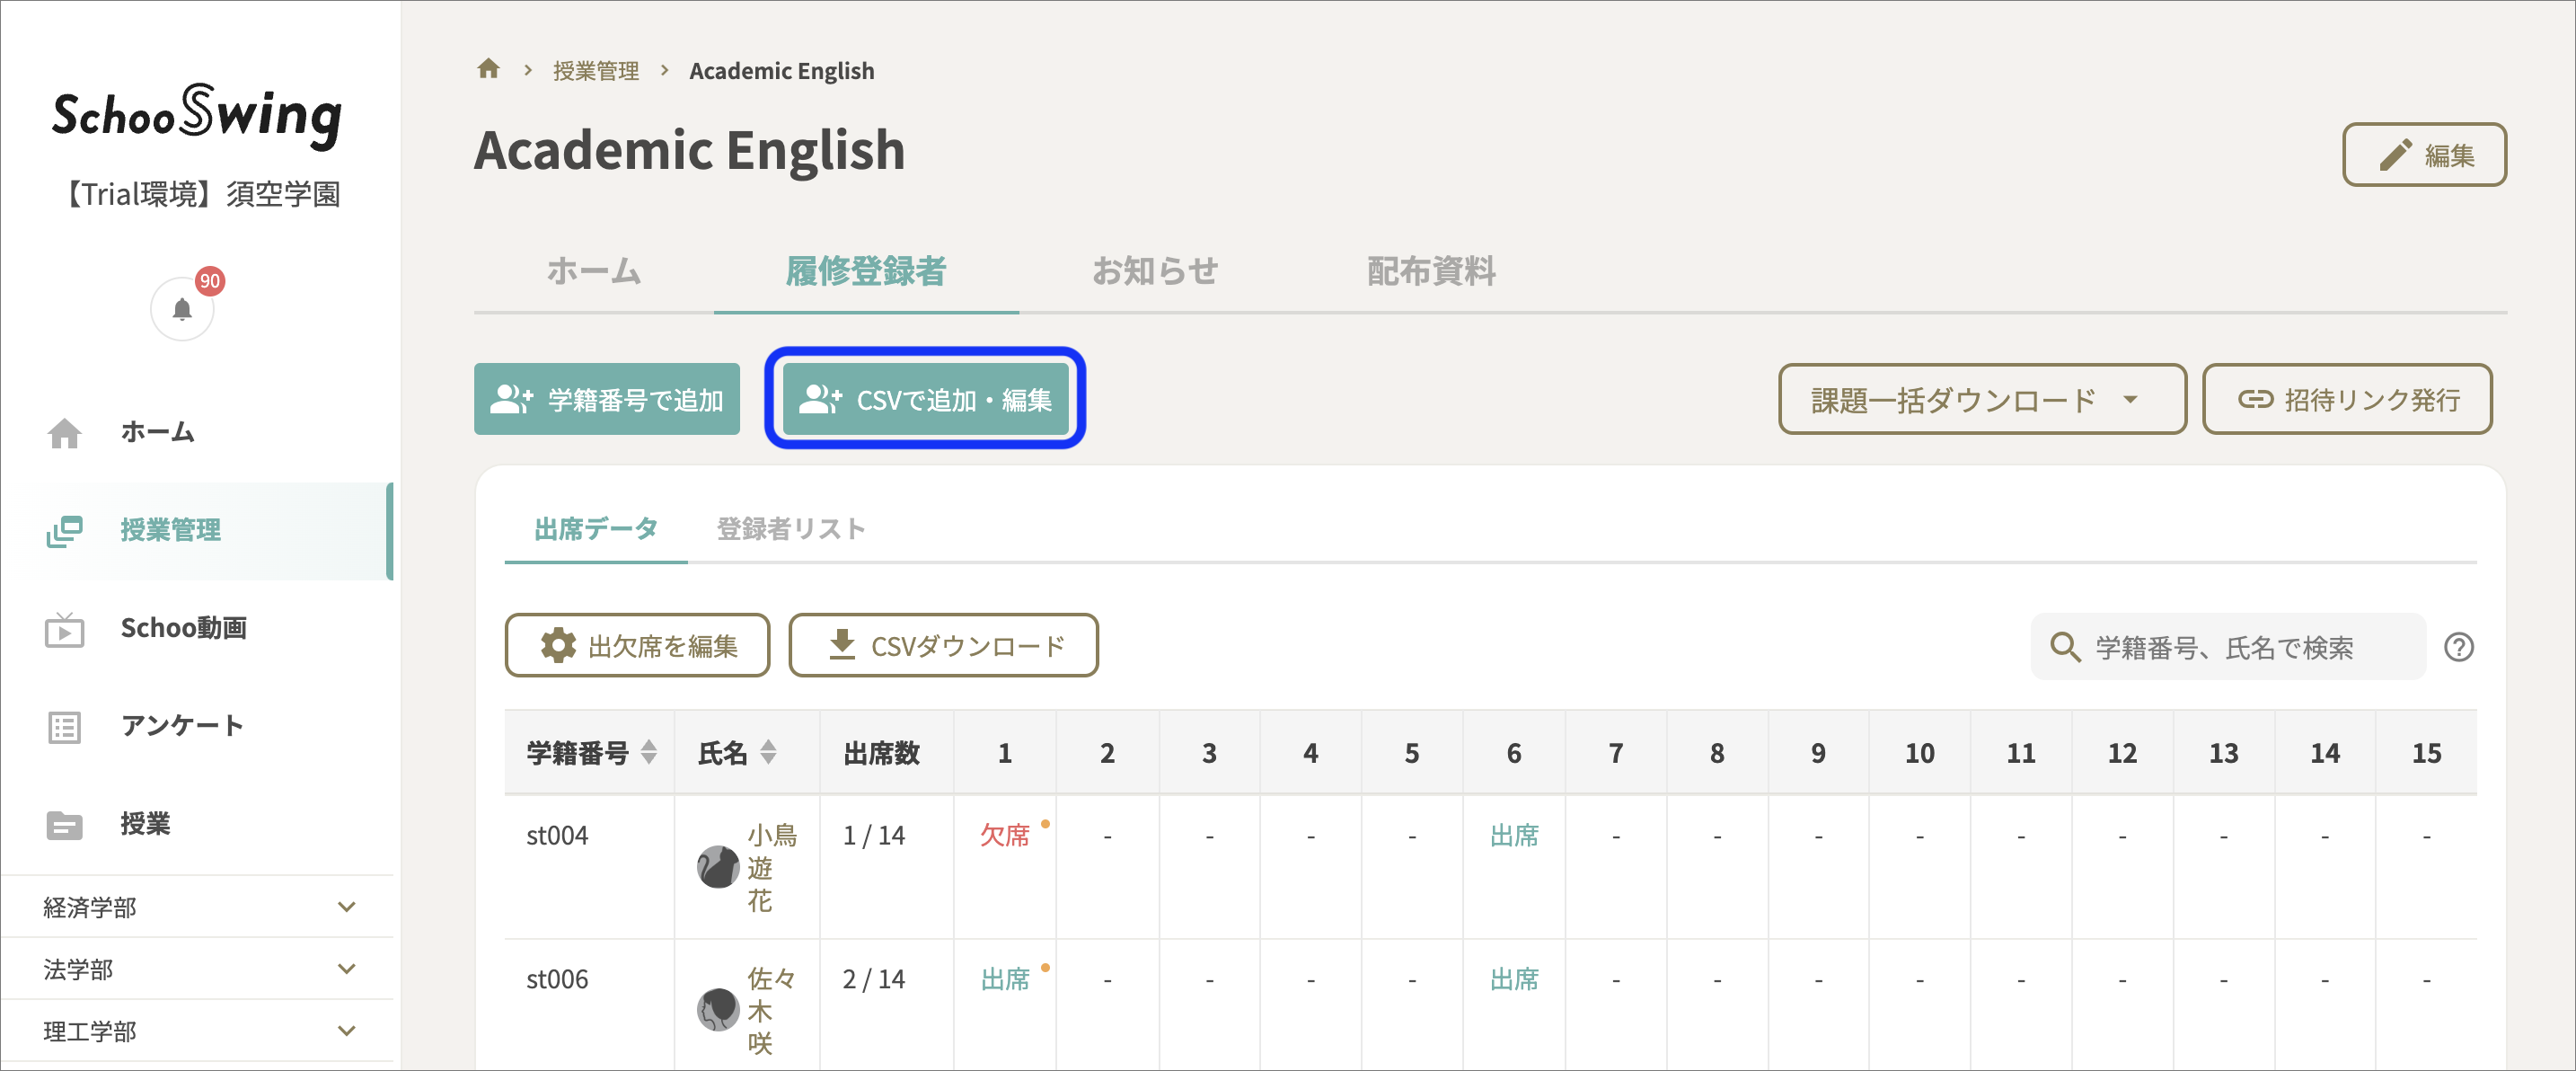Click the SchooSwing logo
The width and height of the screenshot is (2576, 1071).
tap(197, 116)
